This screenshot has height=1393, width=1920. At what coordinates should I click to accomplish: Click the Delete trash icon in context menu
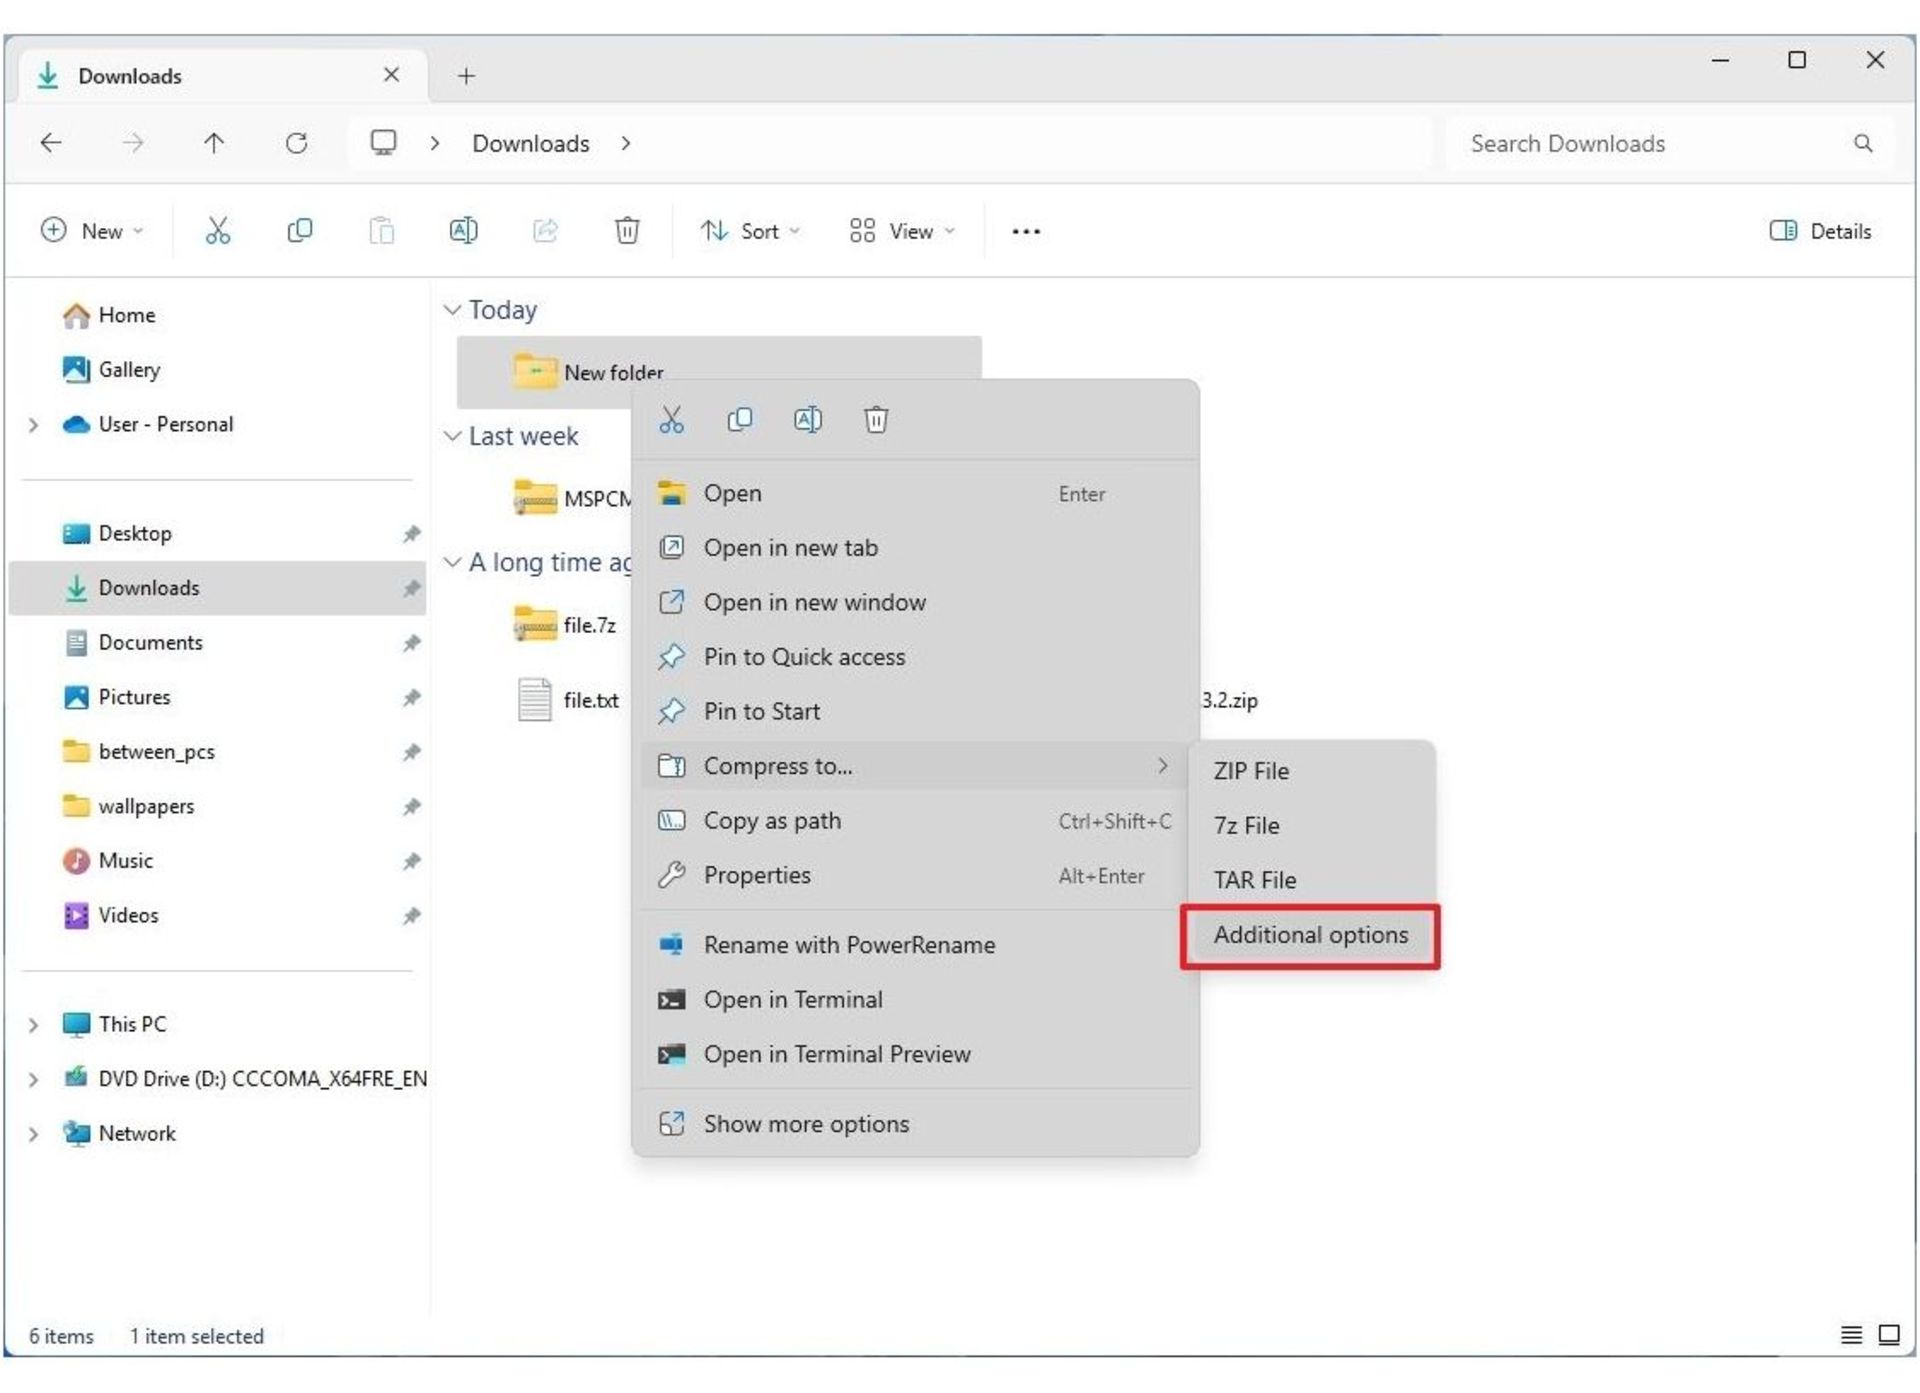pos(875,420)
